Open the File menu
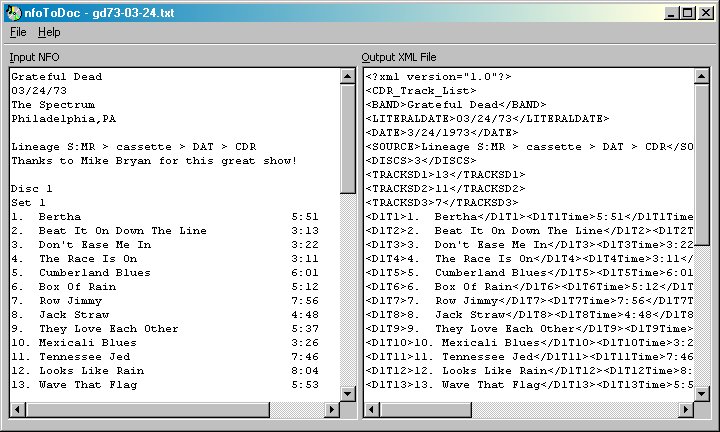This screenshot has width=720, height=432. [18, 32]
